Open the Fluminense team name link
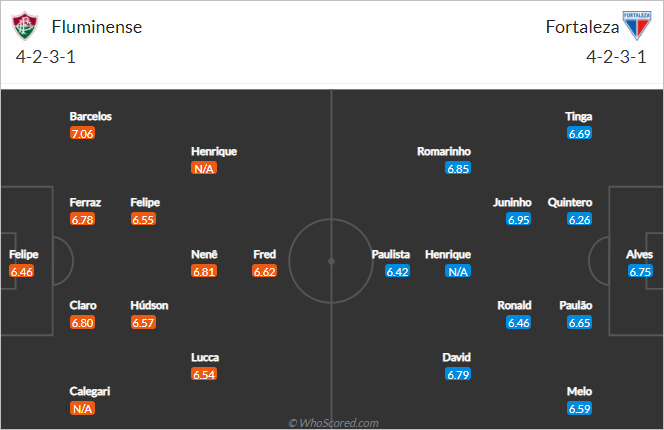664x430 pixels. point(97,27)
